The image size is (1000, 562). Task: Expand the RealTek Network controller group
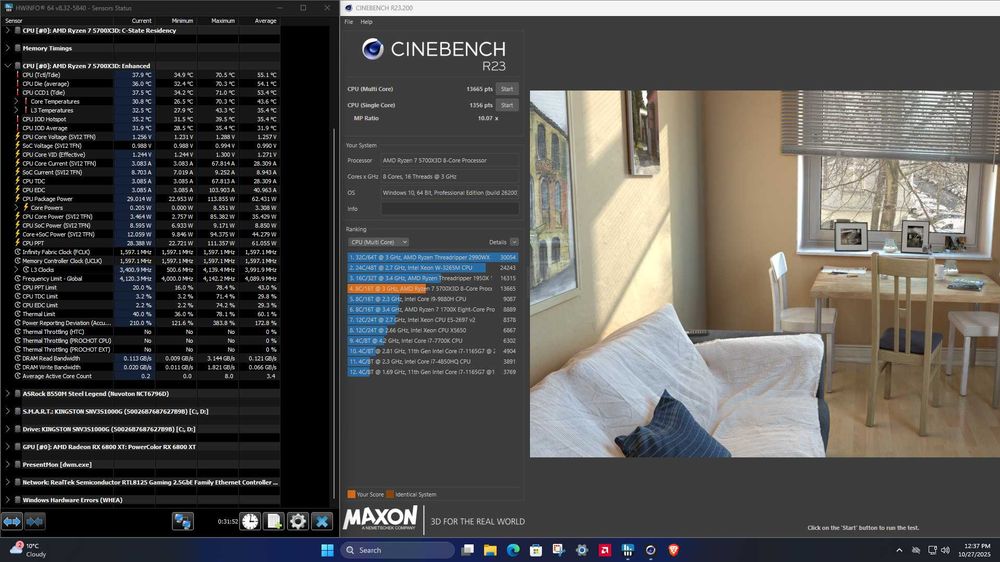tap(8, 482)
